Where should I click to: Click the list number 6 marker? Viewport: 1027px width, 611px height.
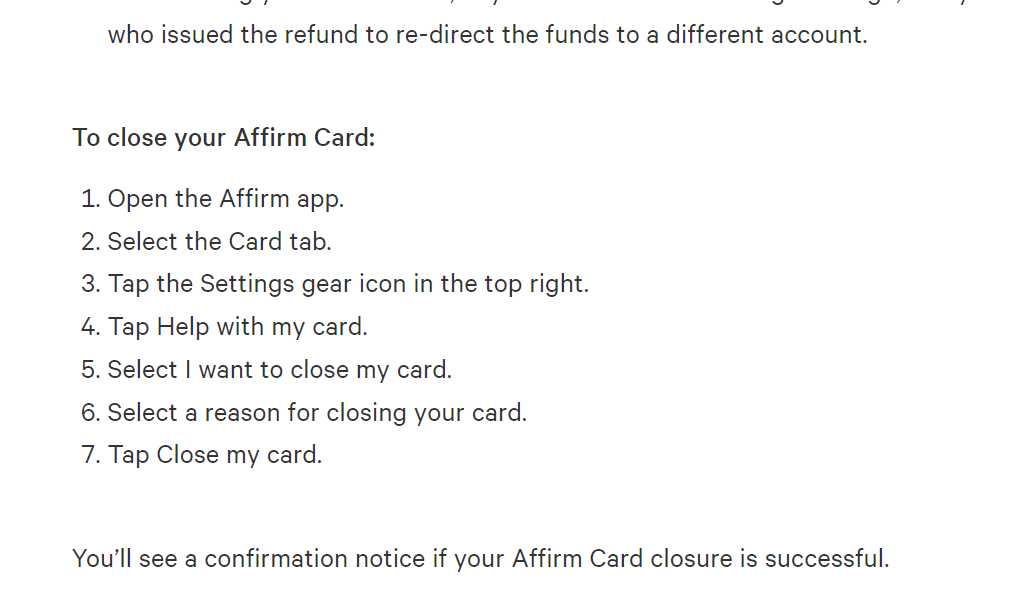(90, 413)
